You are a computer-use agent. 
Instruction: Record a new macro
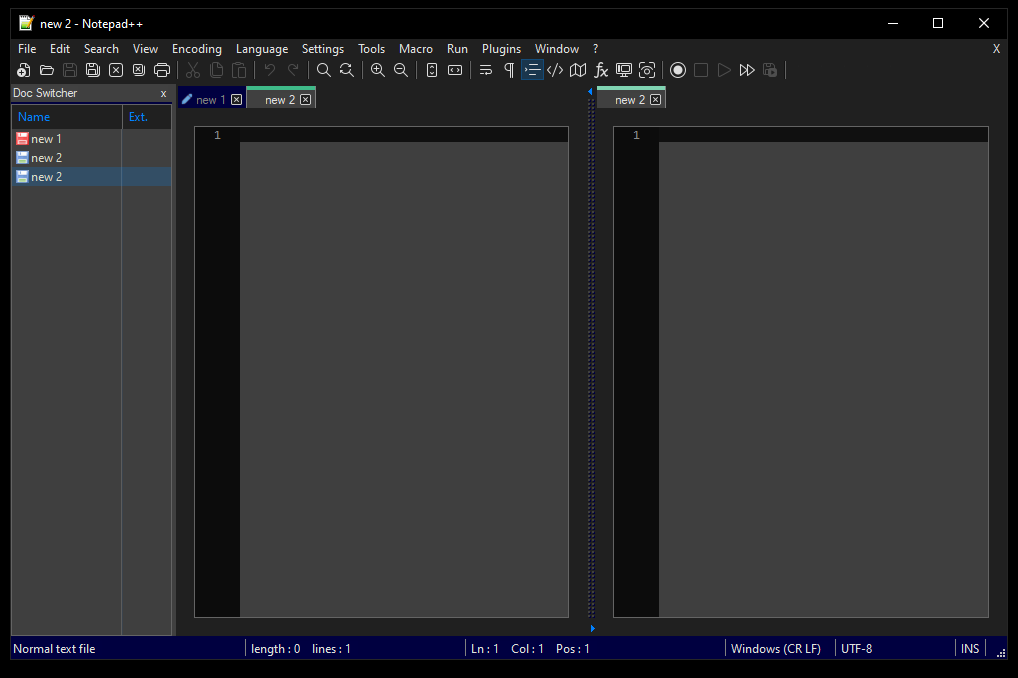(x=678, y=70)
